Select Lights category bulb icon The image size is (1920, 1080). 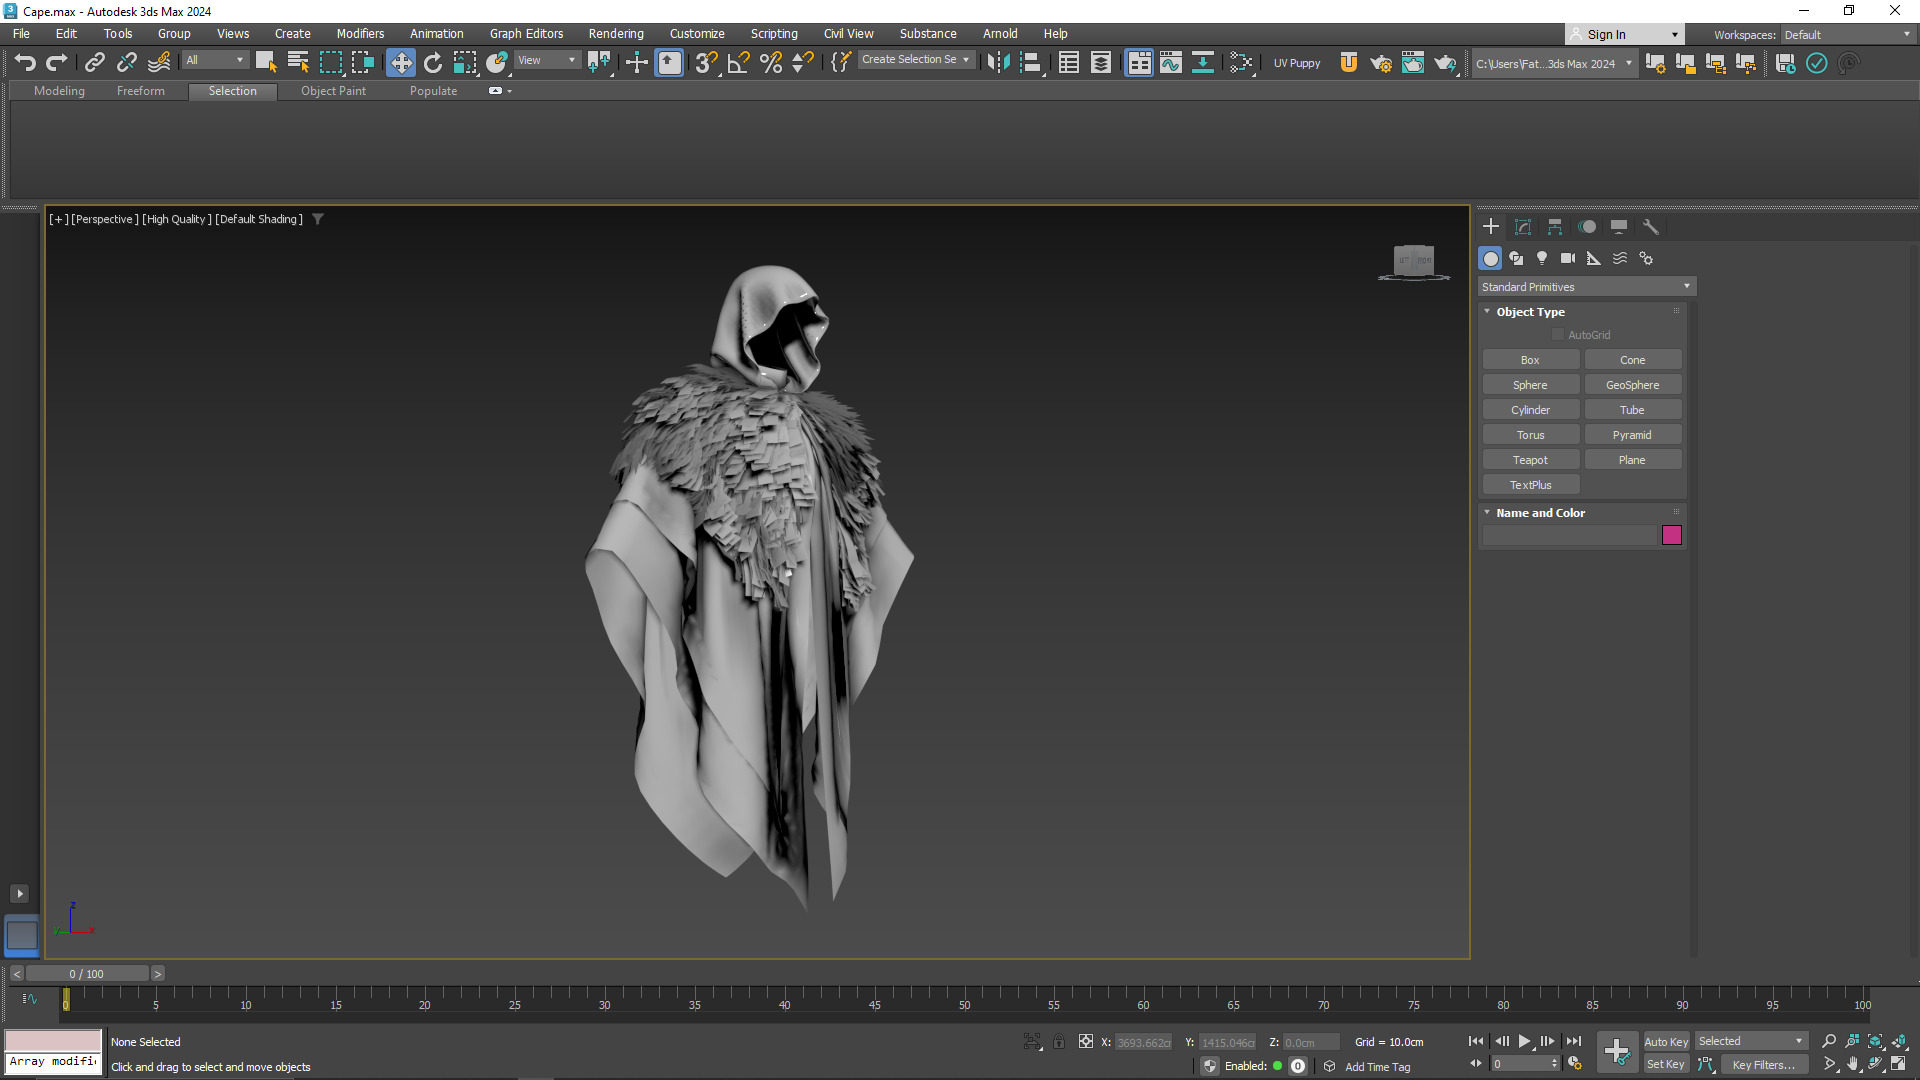pos(1542,259)
